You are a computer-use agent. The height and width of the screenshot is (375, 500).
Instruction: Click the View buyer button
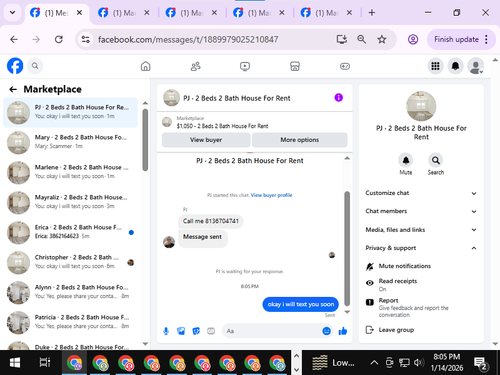coord(206,140)
